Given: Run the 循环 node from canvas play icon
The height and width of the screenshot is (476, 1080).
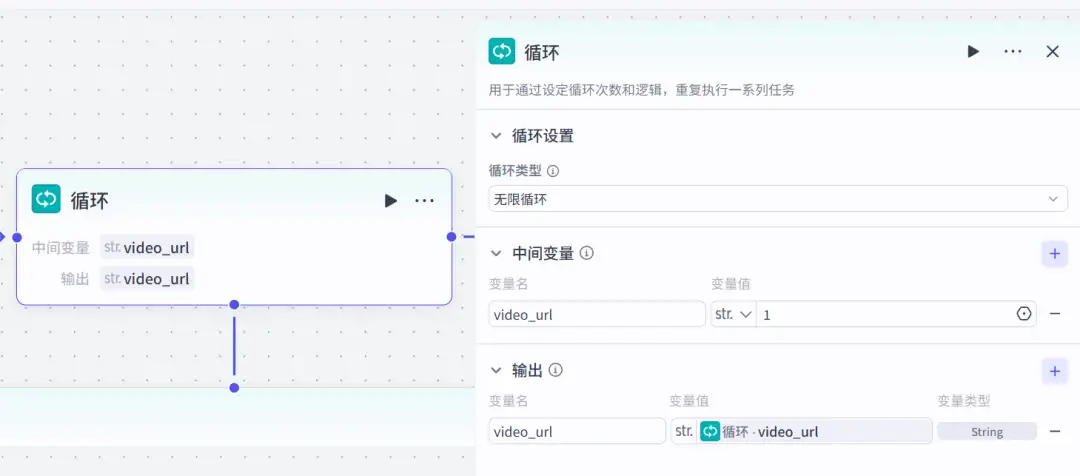Looking at the screenshot, I should click(x=391, y=200).
